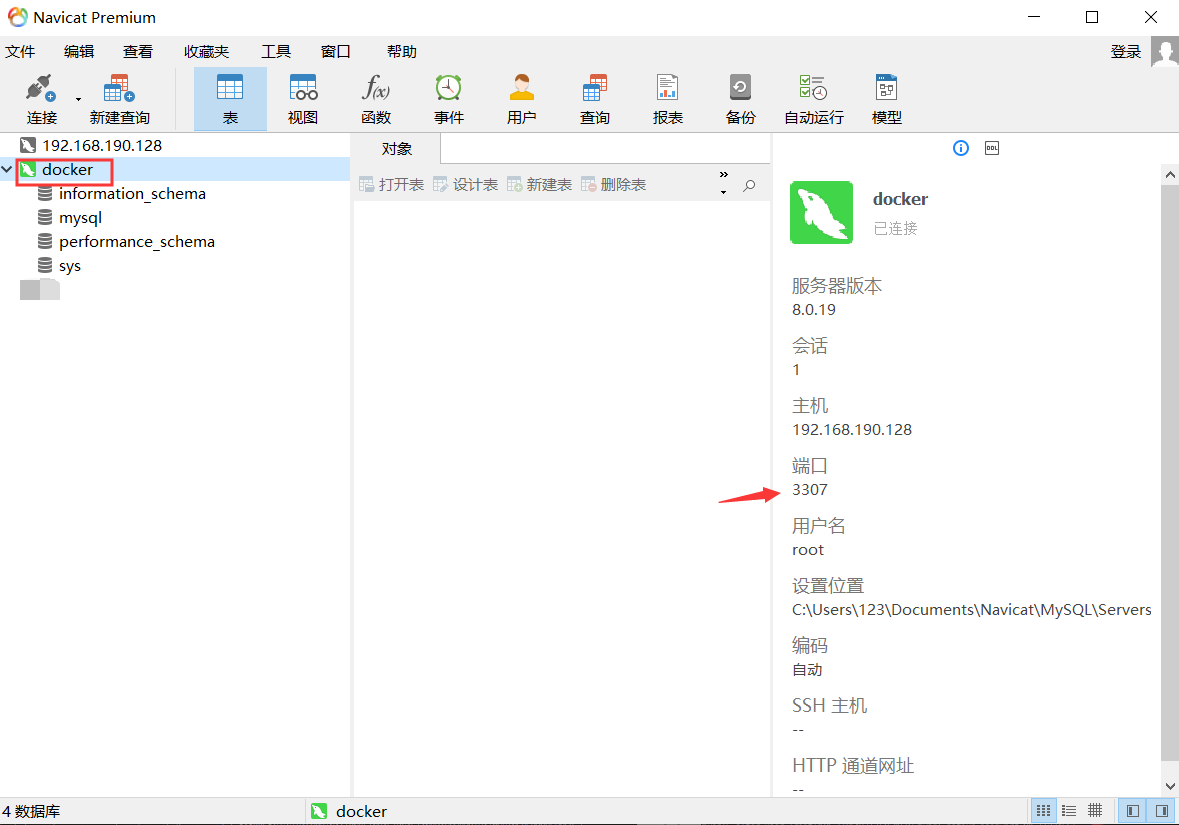Click the encoding value 自动
The height and width of the screenshot is (825, 1179).
tap(807, 670)
